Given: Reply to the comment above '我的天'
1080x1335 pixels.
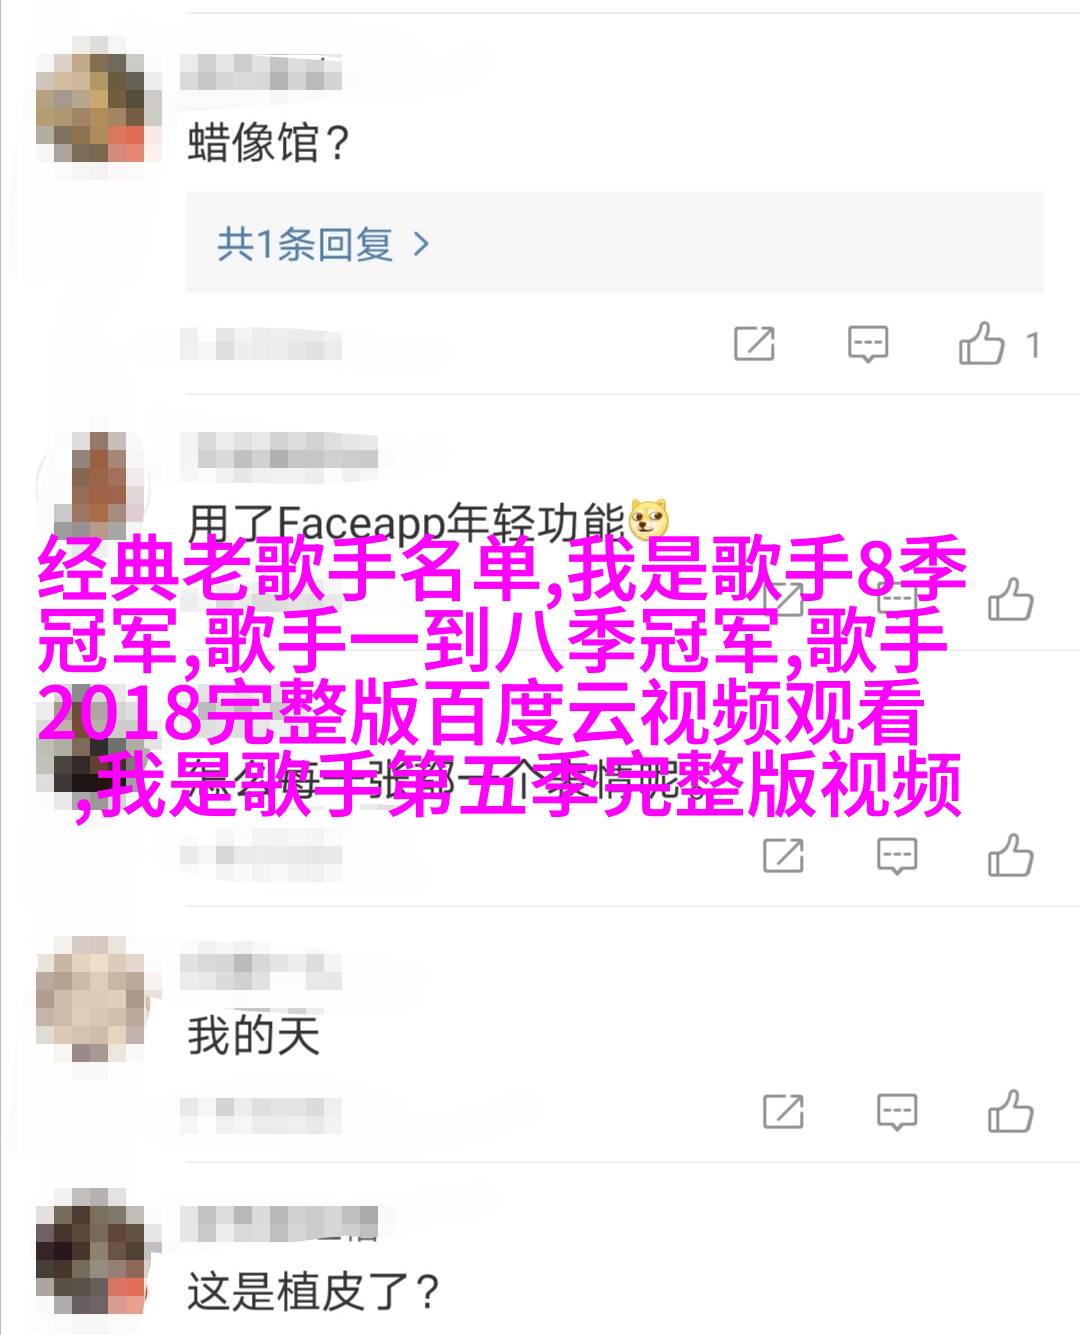Looking at the screenshot, I should [x=896, y=857].
